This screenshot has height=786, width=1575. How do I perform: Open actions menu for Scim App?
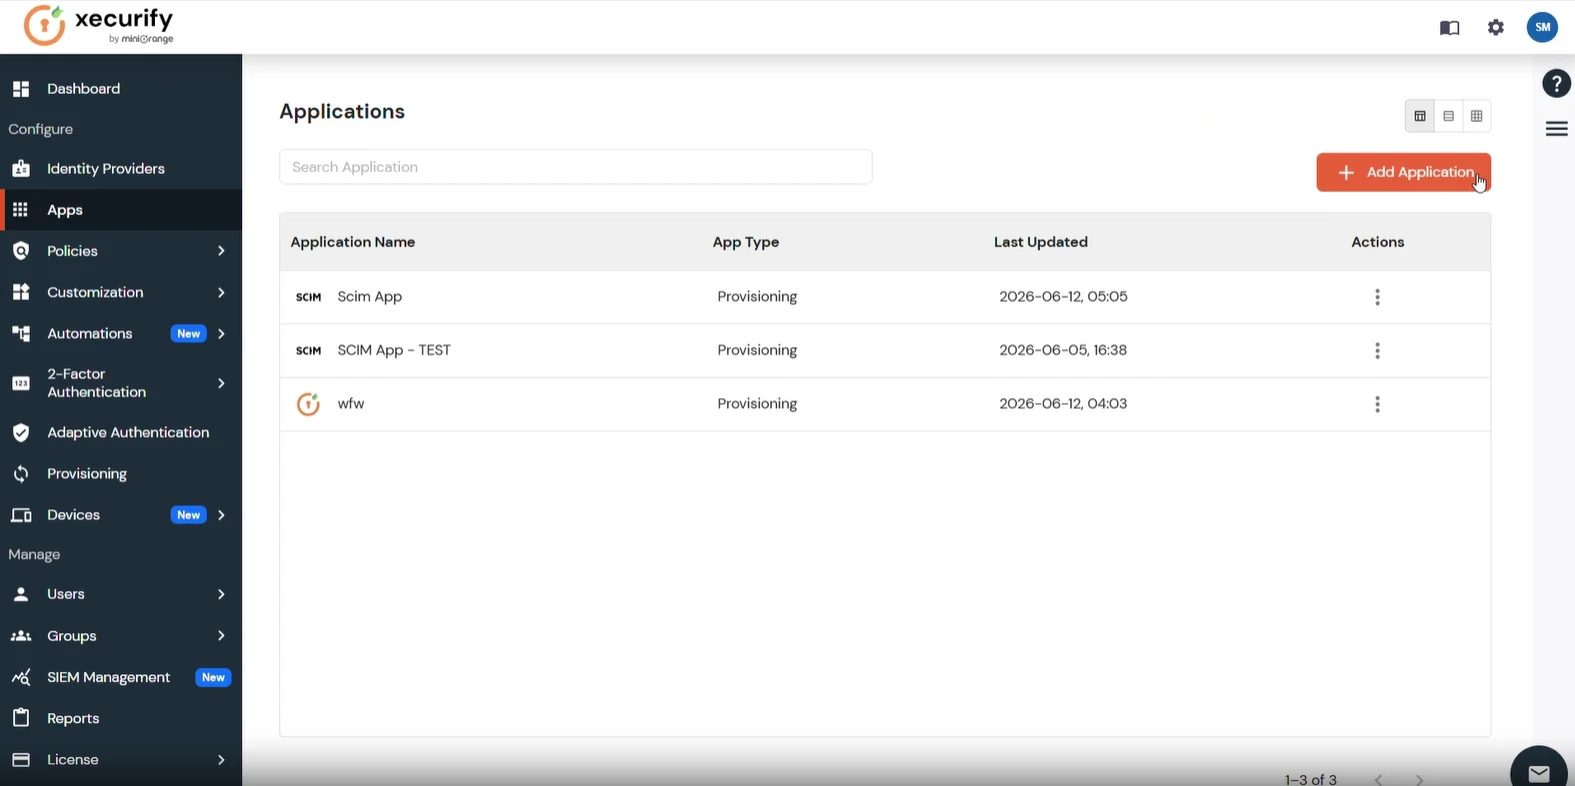click(x=1378, y=297)
